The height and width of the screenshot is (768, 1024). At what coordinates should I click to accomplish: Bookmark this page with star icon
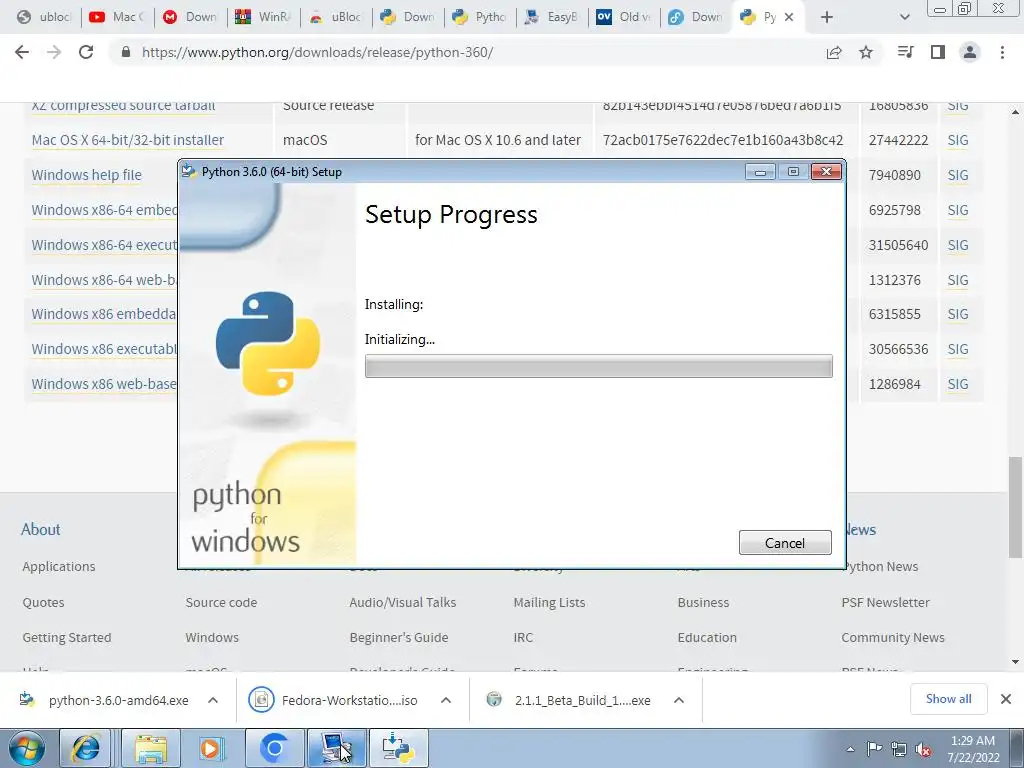[x=866, y=52]
